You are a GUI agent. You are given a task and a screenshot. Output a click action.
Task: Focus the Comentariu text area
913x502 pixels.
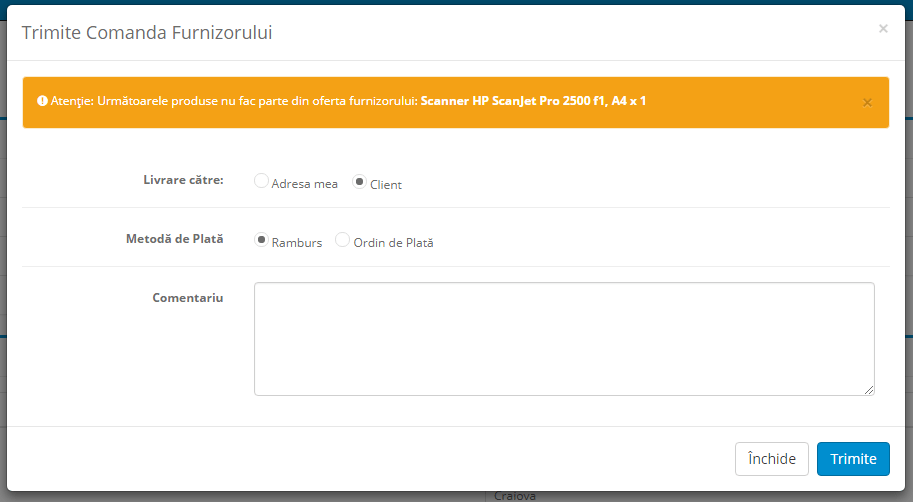(564, 338)
